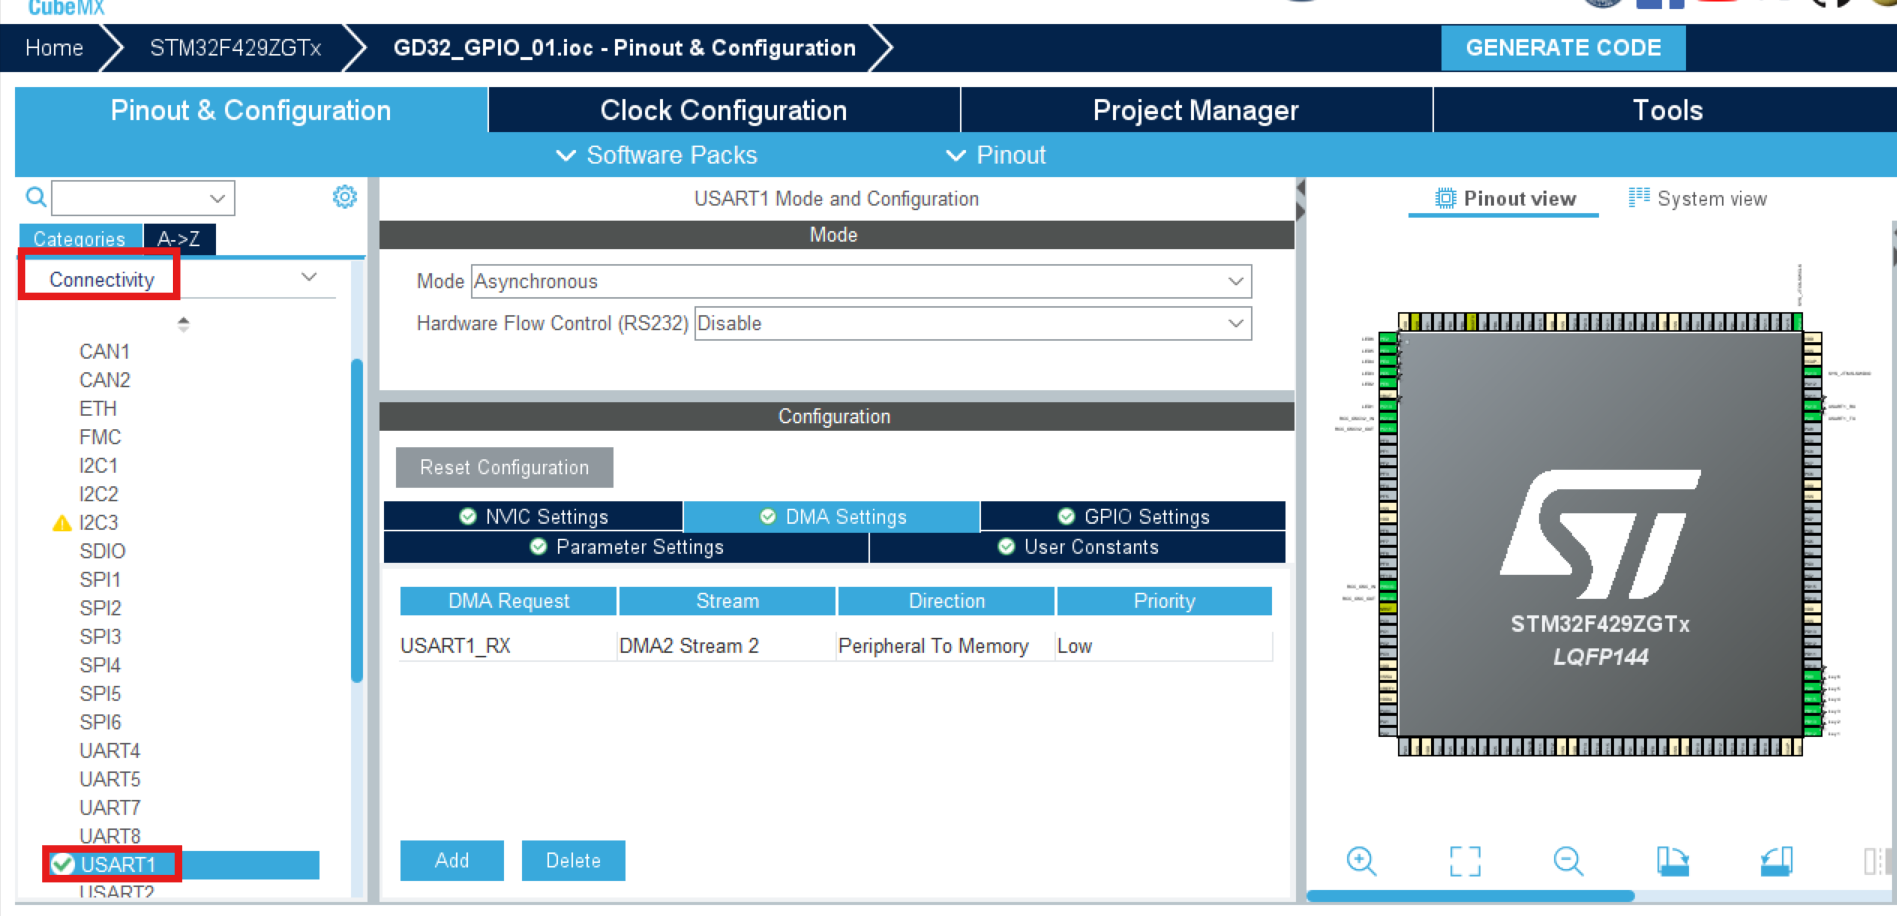
Task: Select FMC peripheral
Action: (100, 437)
